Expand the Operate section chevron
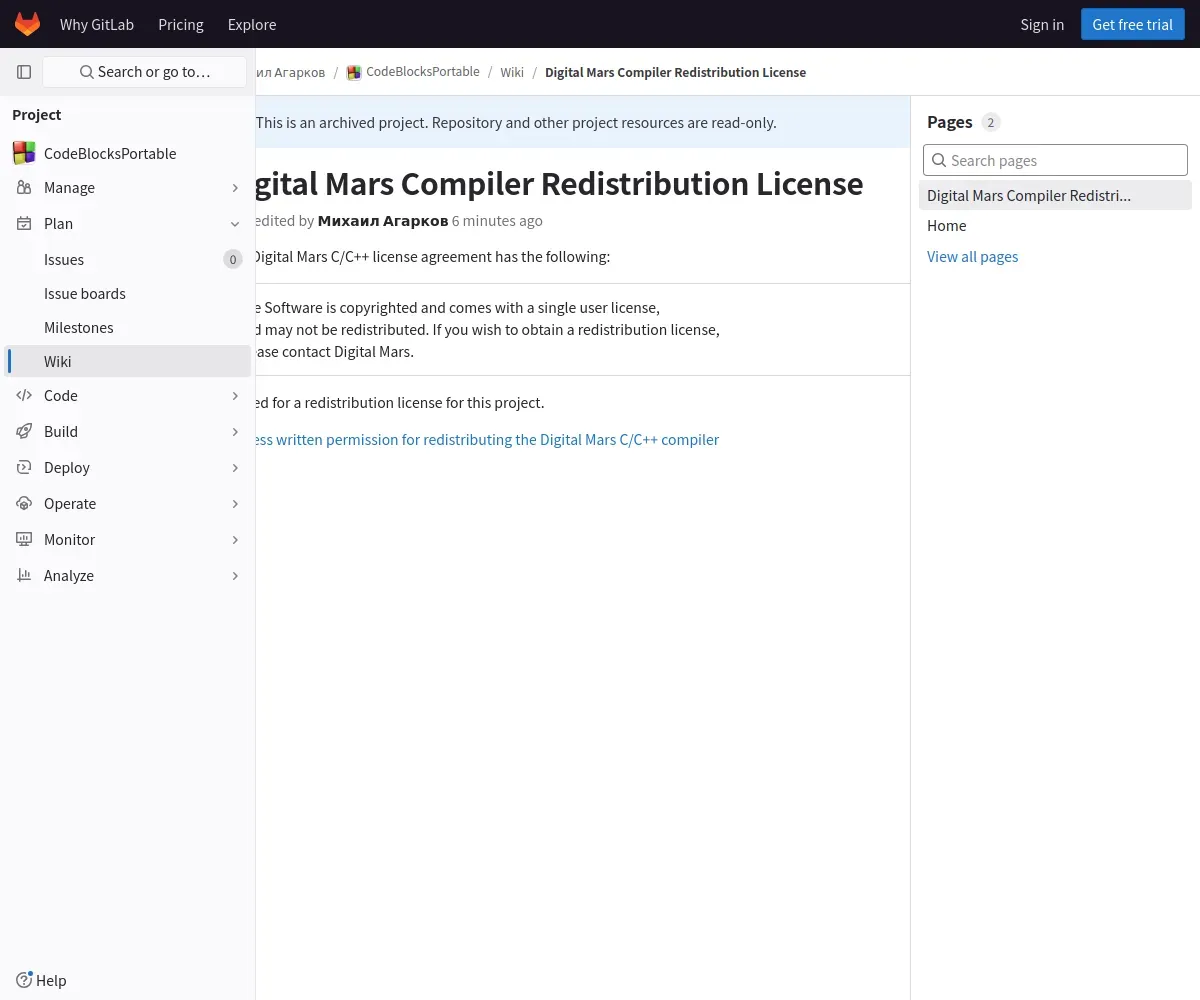The width and height of the screenshot is (1200, 1000). 235,504
